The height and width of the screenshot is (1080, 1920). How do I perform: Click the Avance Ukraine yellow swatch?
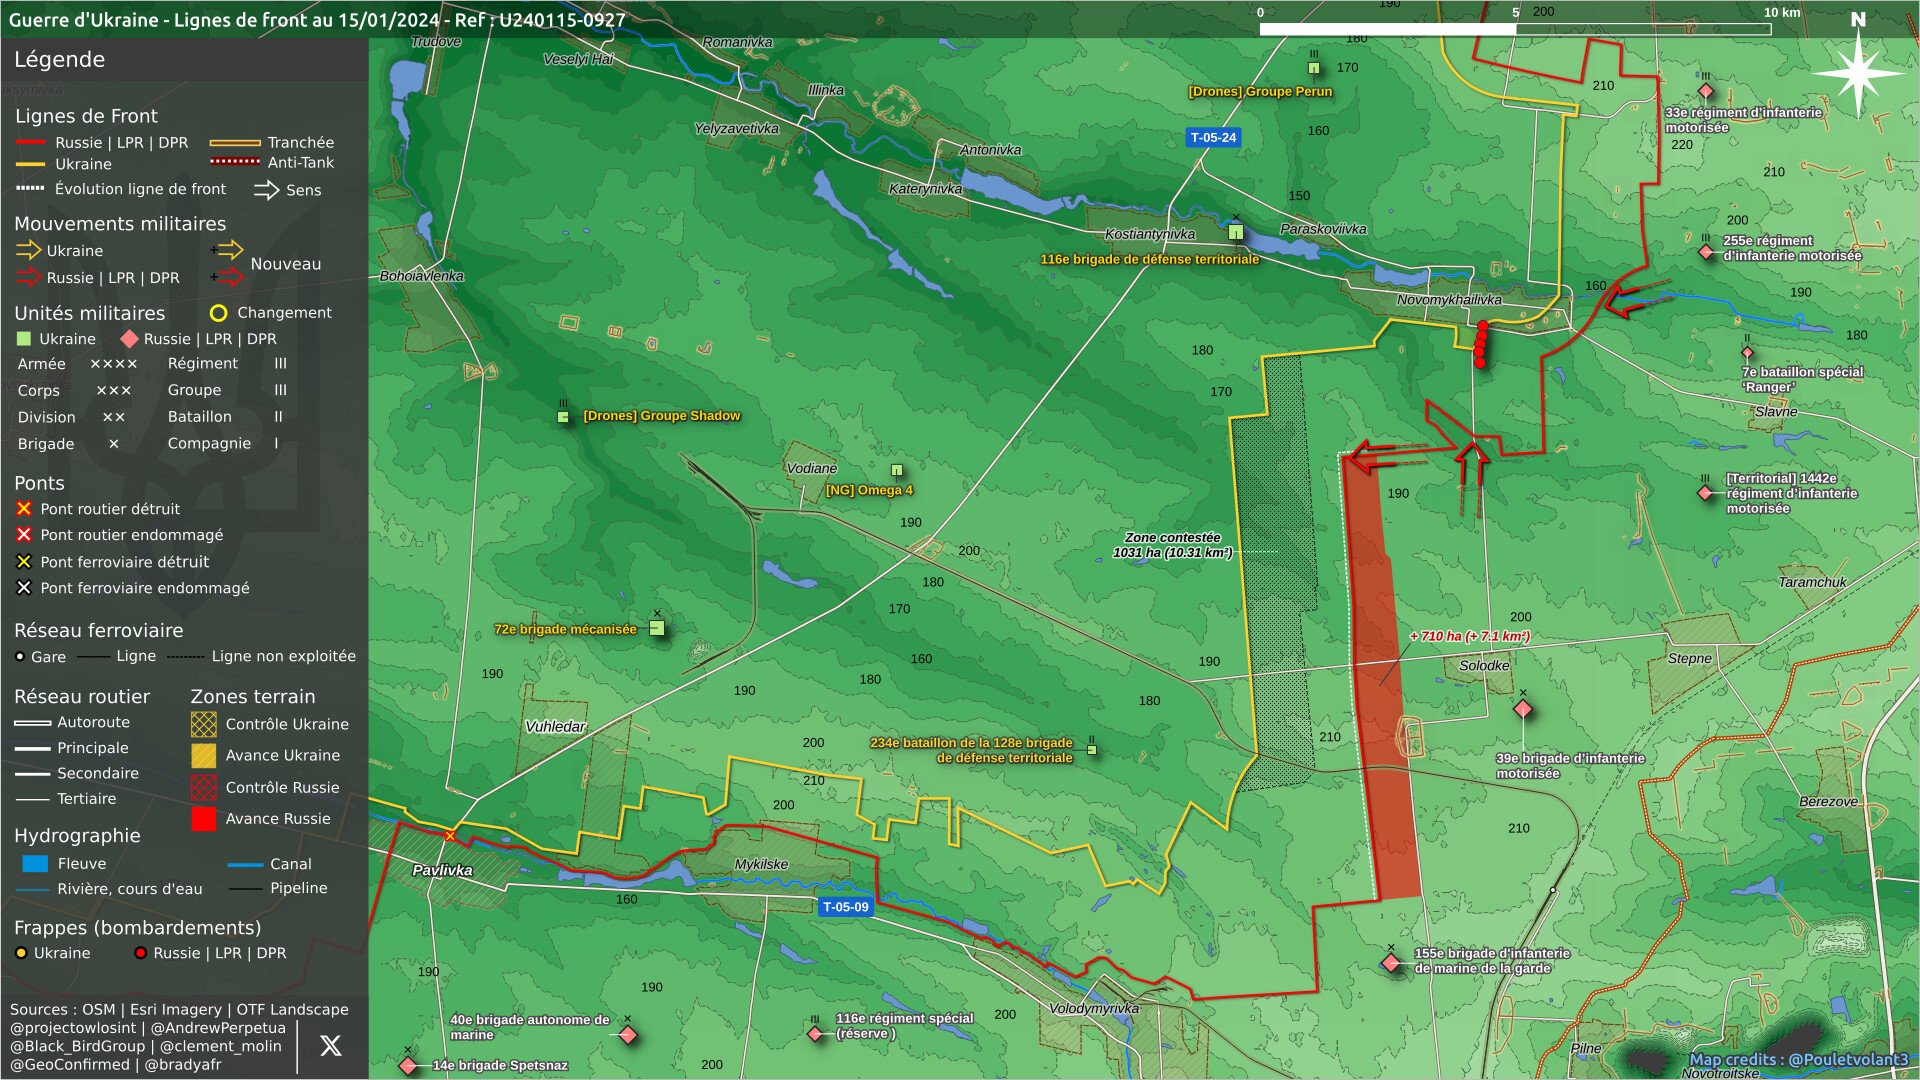point(203,756)
